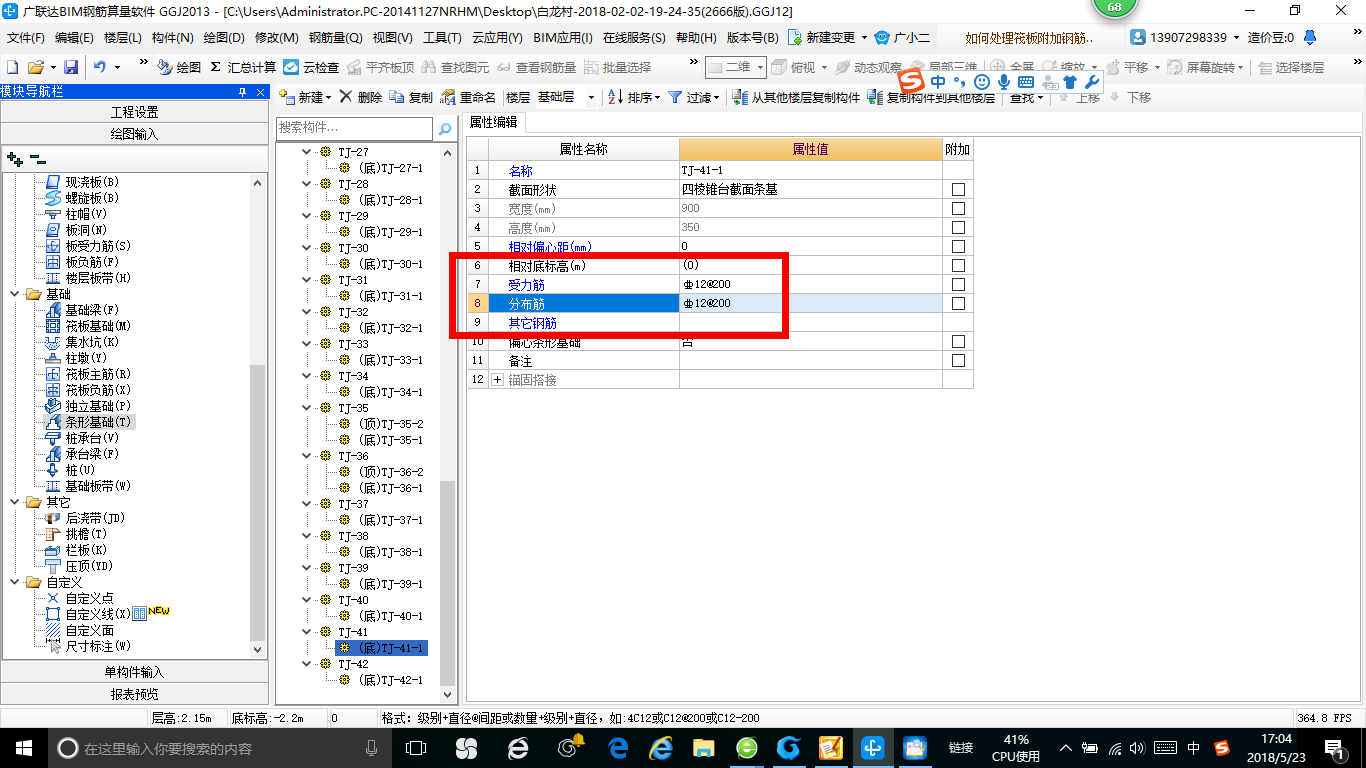
Task: Toggle 附加 checkbox for 相对偏心距 row
Action: pos(958,246)
